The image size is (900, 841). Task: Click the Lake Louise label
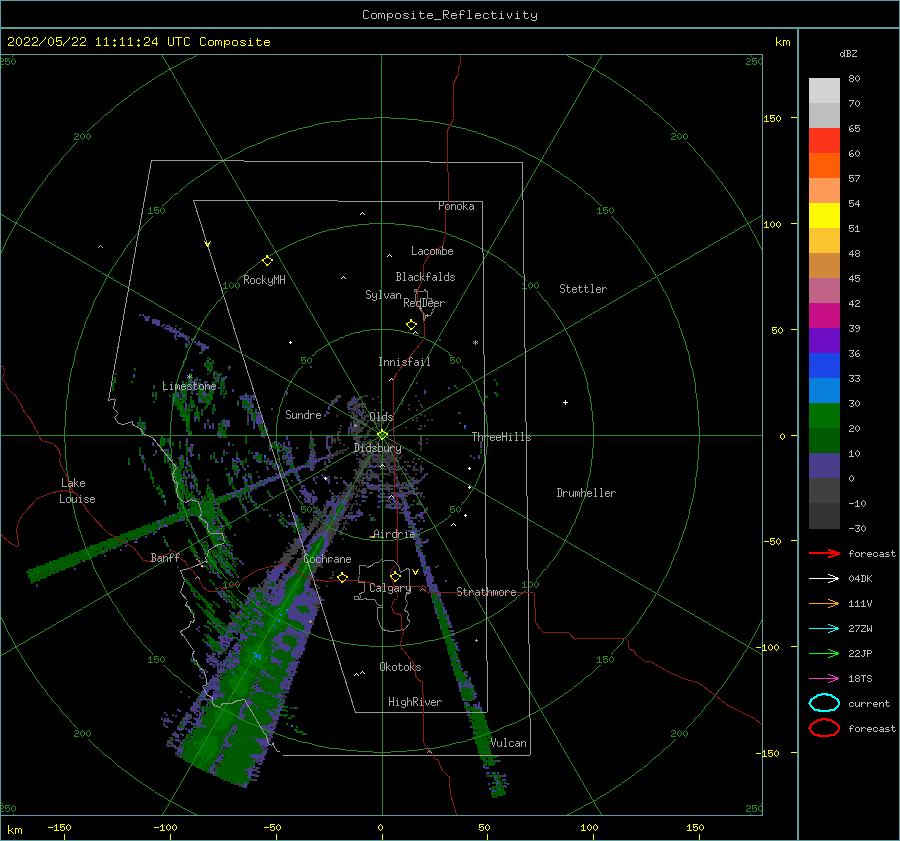77,491
